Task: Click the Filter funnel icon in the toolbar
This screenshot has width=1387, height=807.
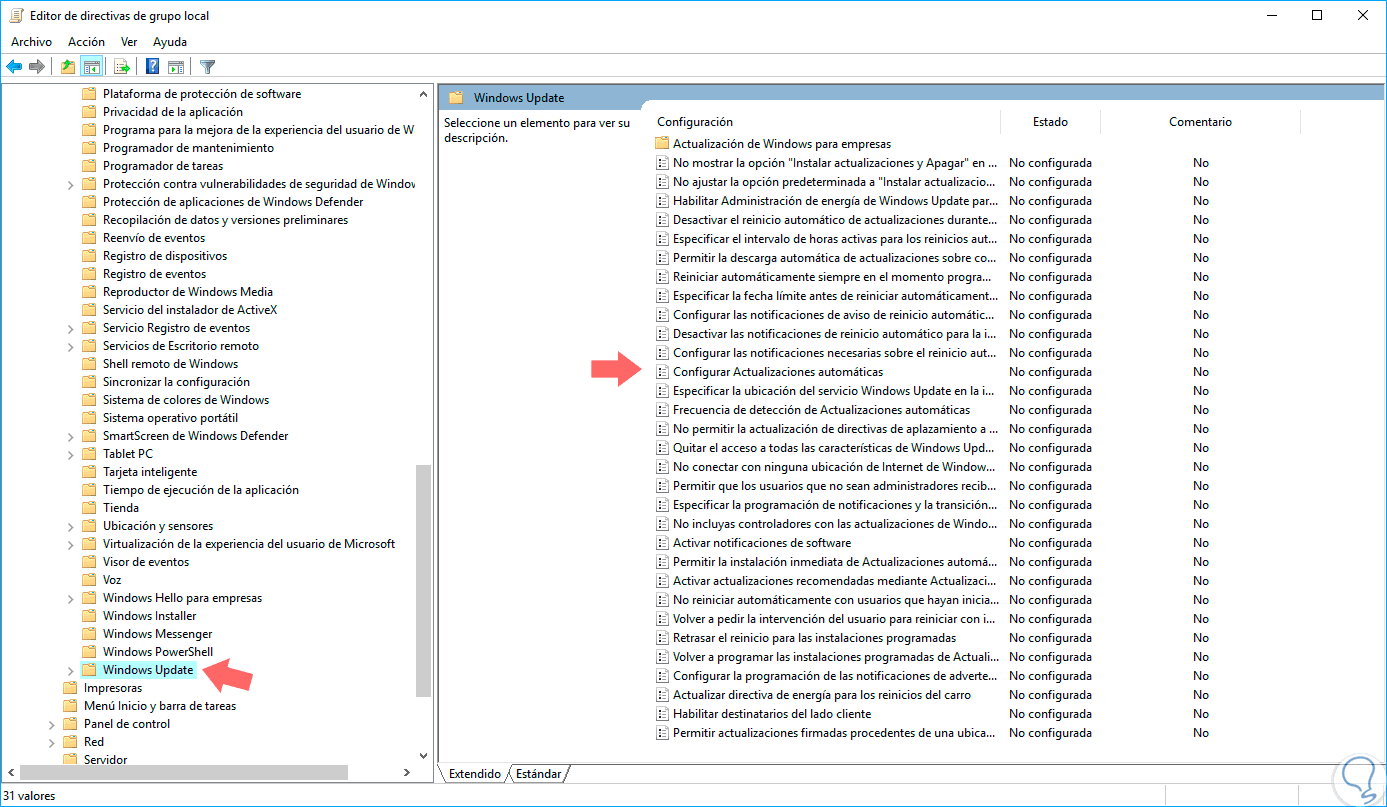Action: pos(207,67)
